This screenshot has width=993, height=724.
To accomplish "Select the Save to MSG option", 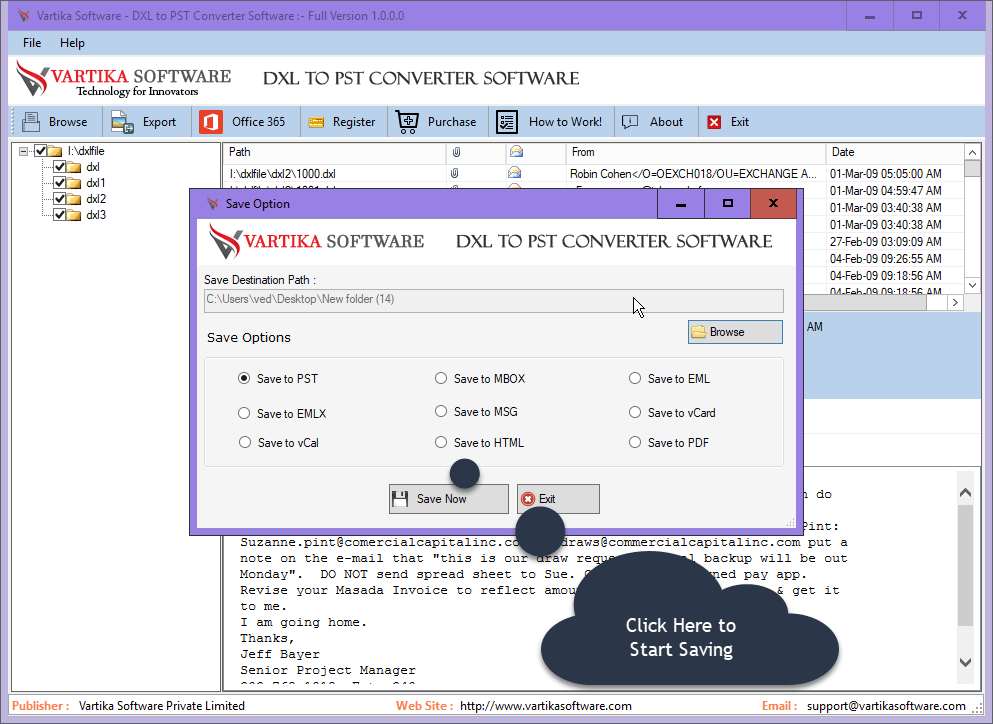I will pos(441,411).
